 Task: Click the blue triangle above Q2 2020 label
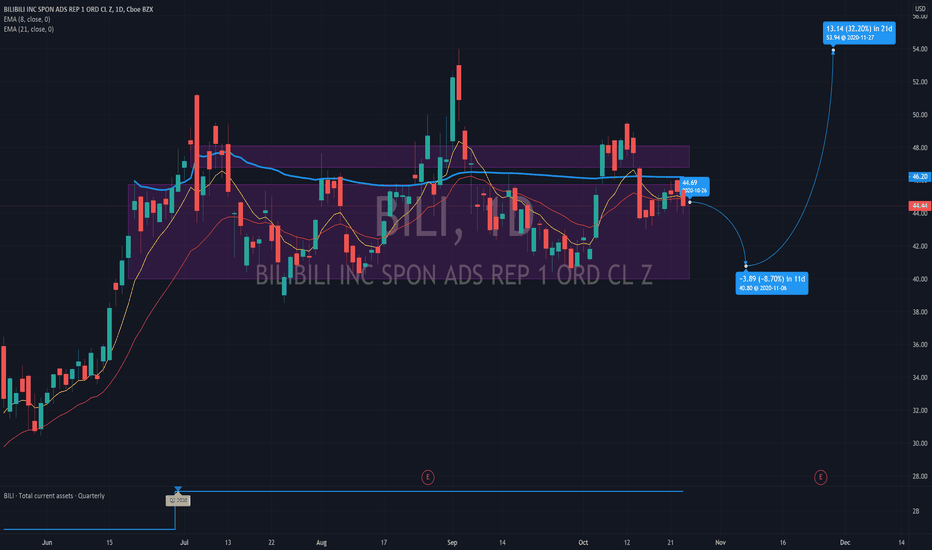[x=178, y=489]
